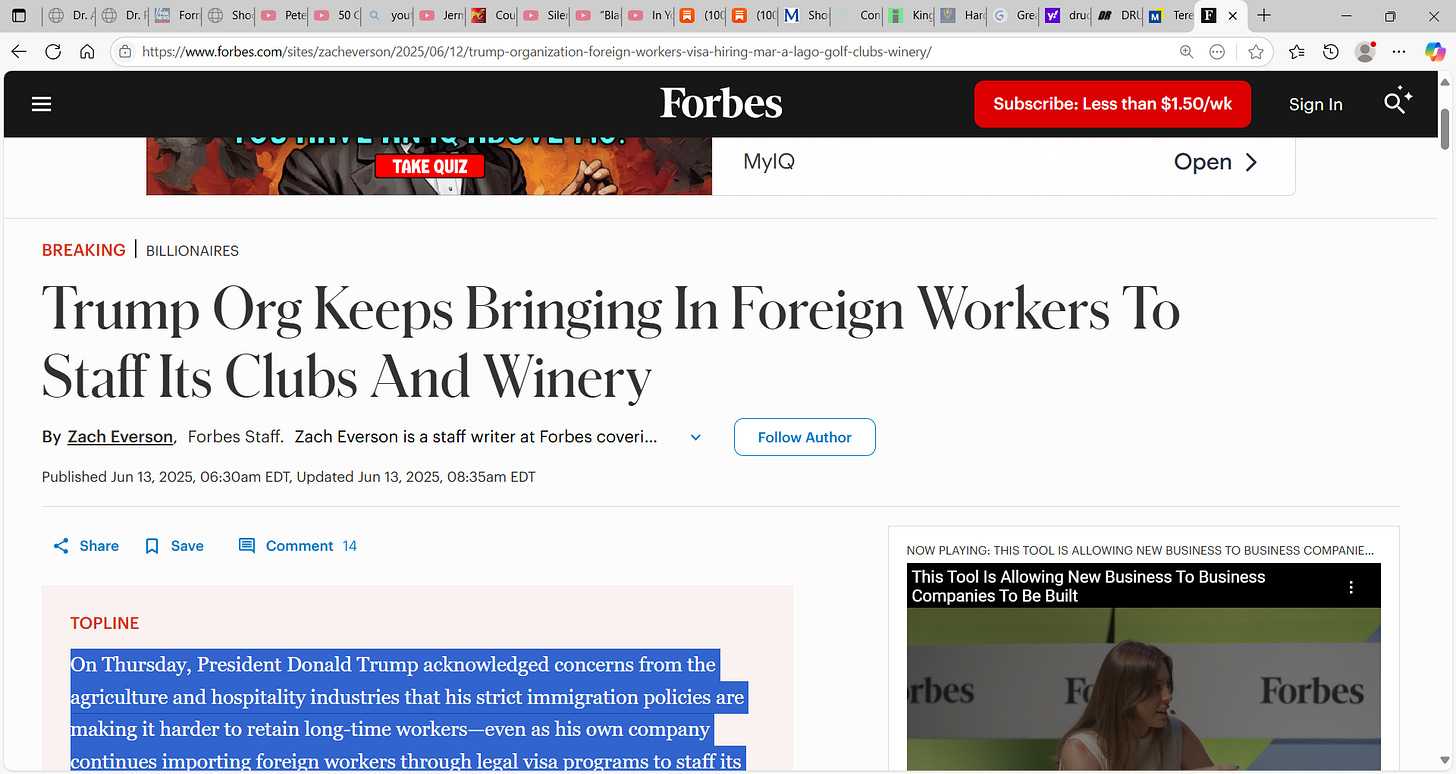This screenshot has width=1456, height=774.
Task: Click the MyIQ ad label
Action: [769, 162]
